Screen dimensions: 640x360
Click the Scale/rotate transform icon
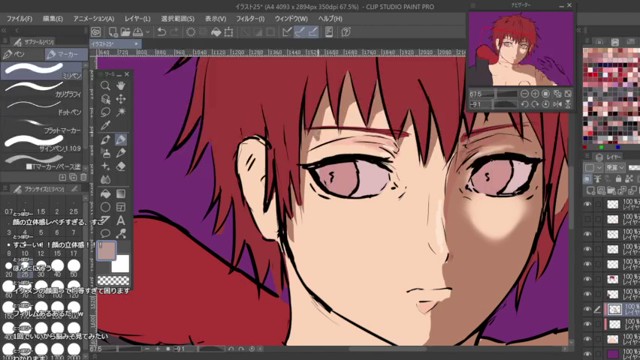pyautogui.click(x=229, y=32)
